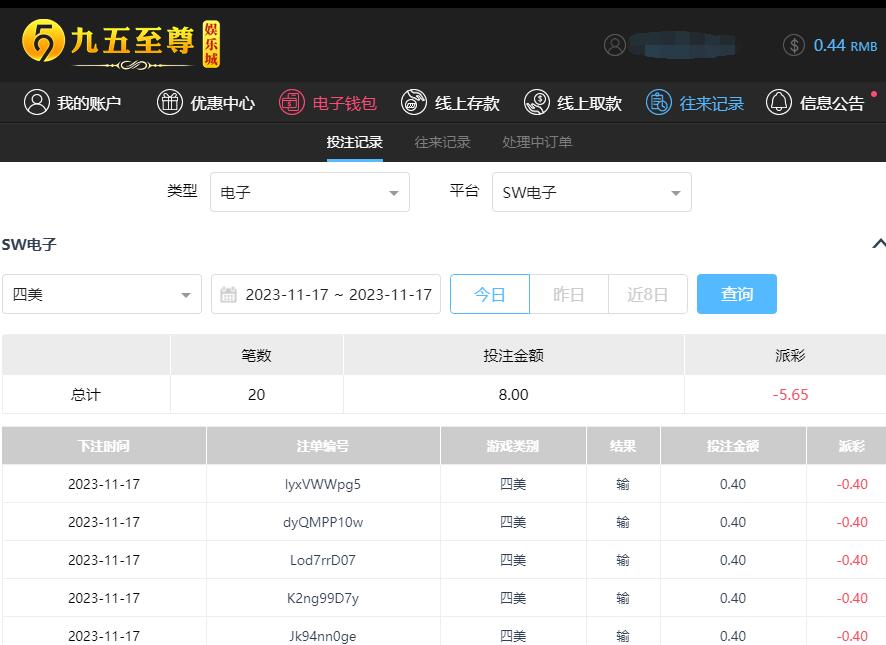Click the 结果 column header
The height and width of the screenshot is (645, 886).
click(x=623, y=446)
